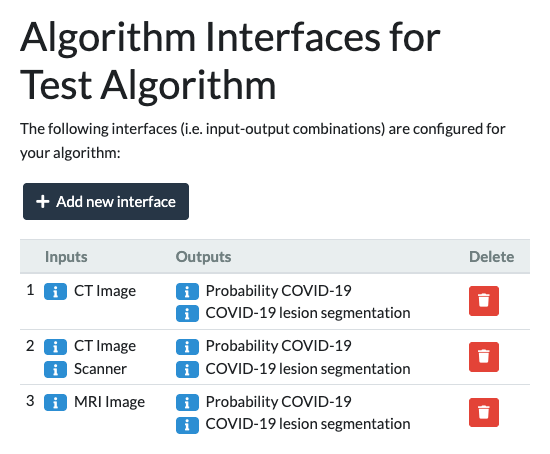Open info for Probability COVID-19 in row 2
Viewport: 550px width, 454px height.
pos(187,347)
